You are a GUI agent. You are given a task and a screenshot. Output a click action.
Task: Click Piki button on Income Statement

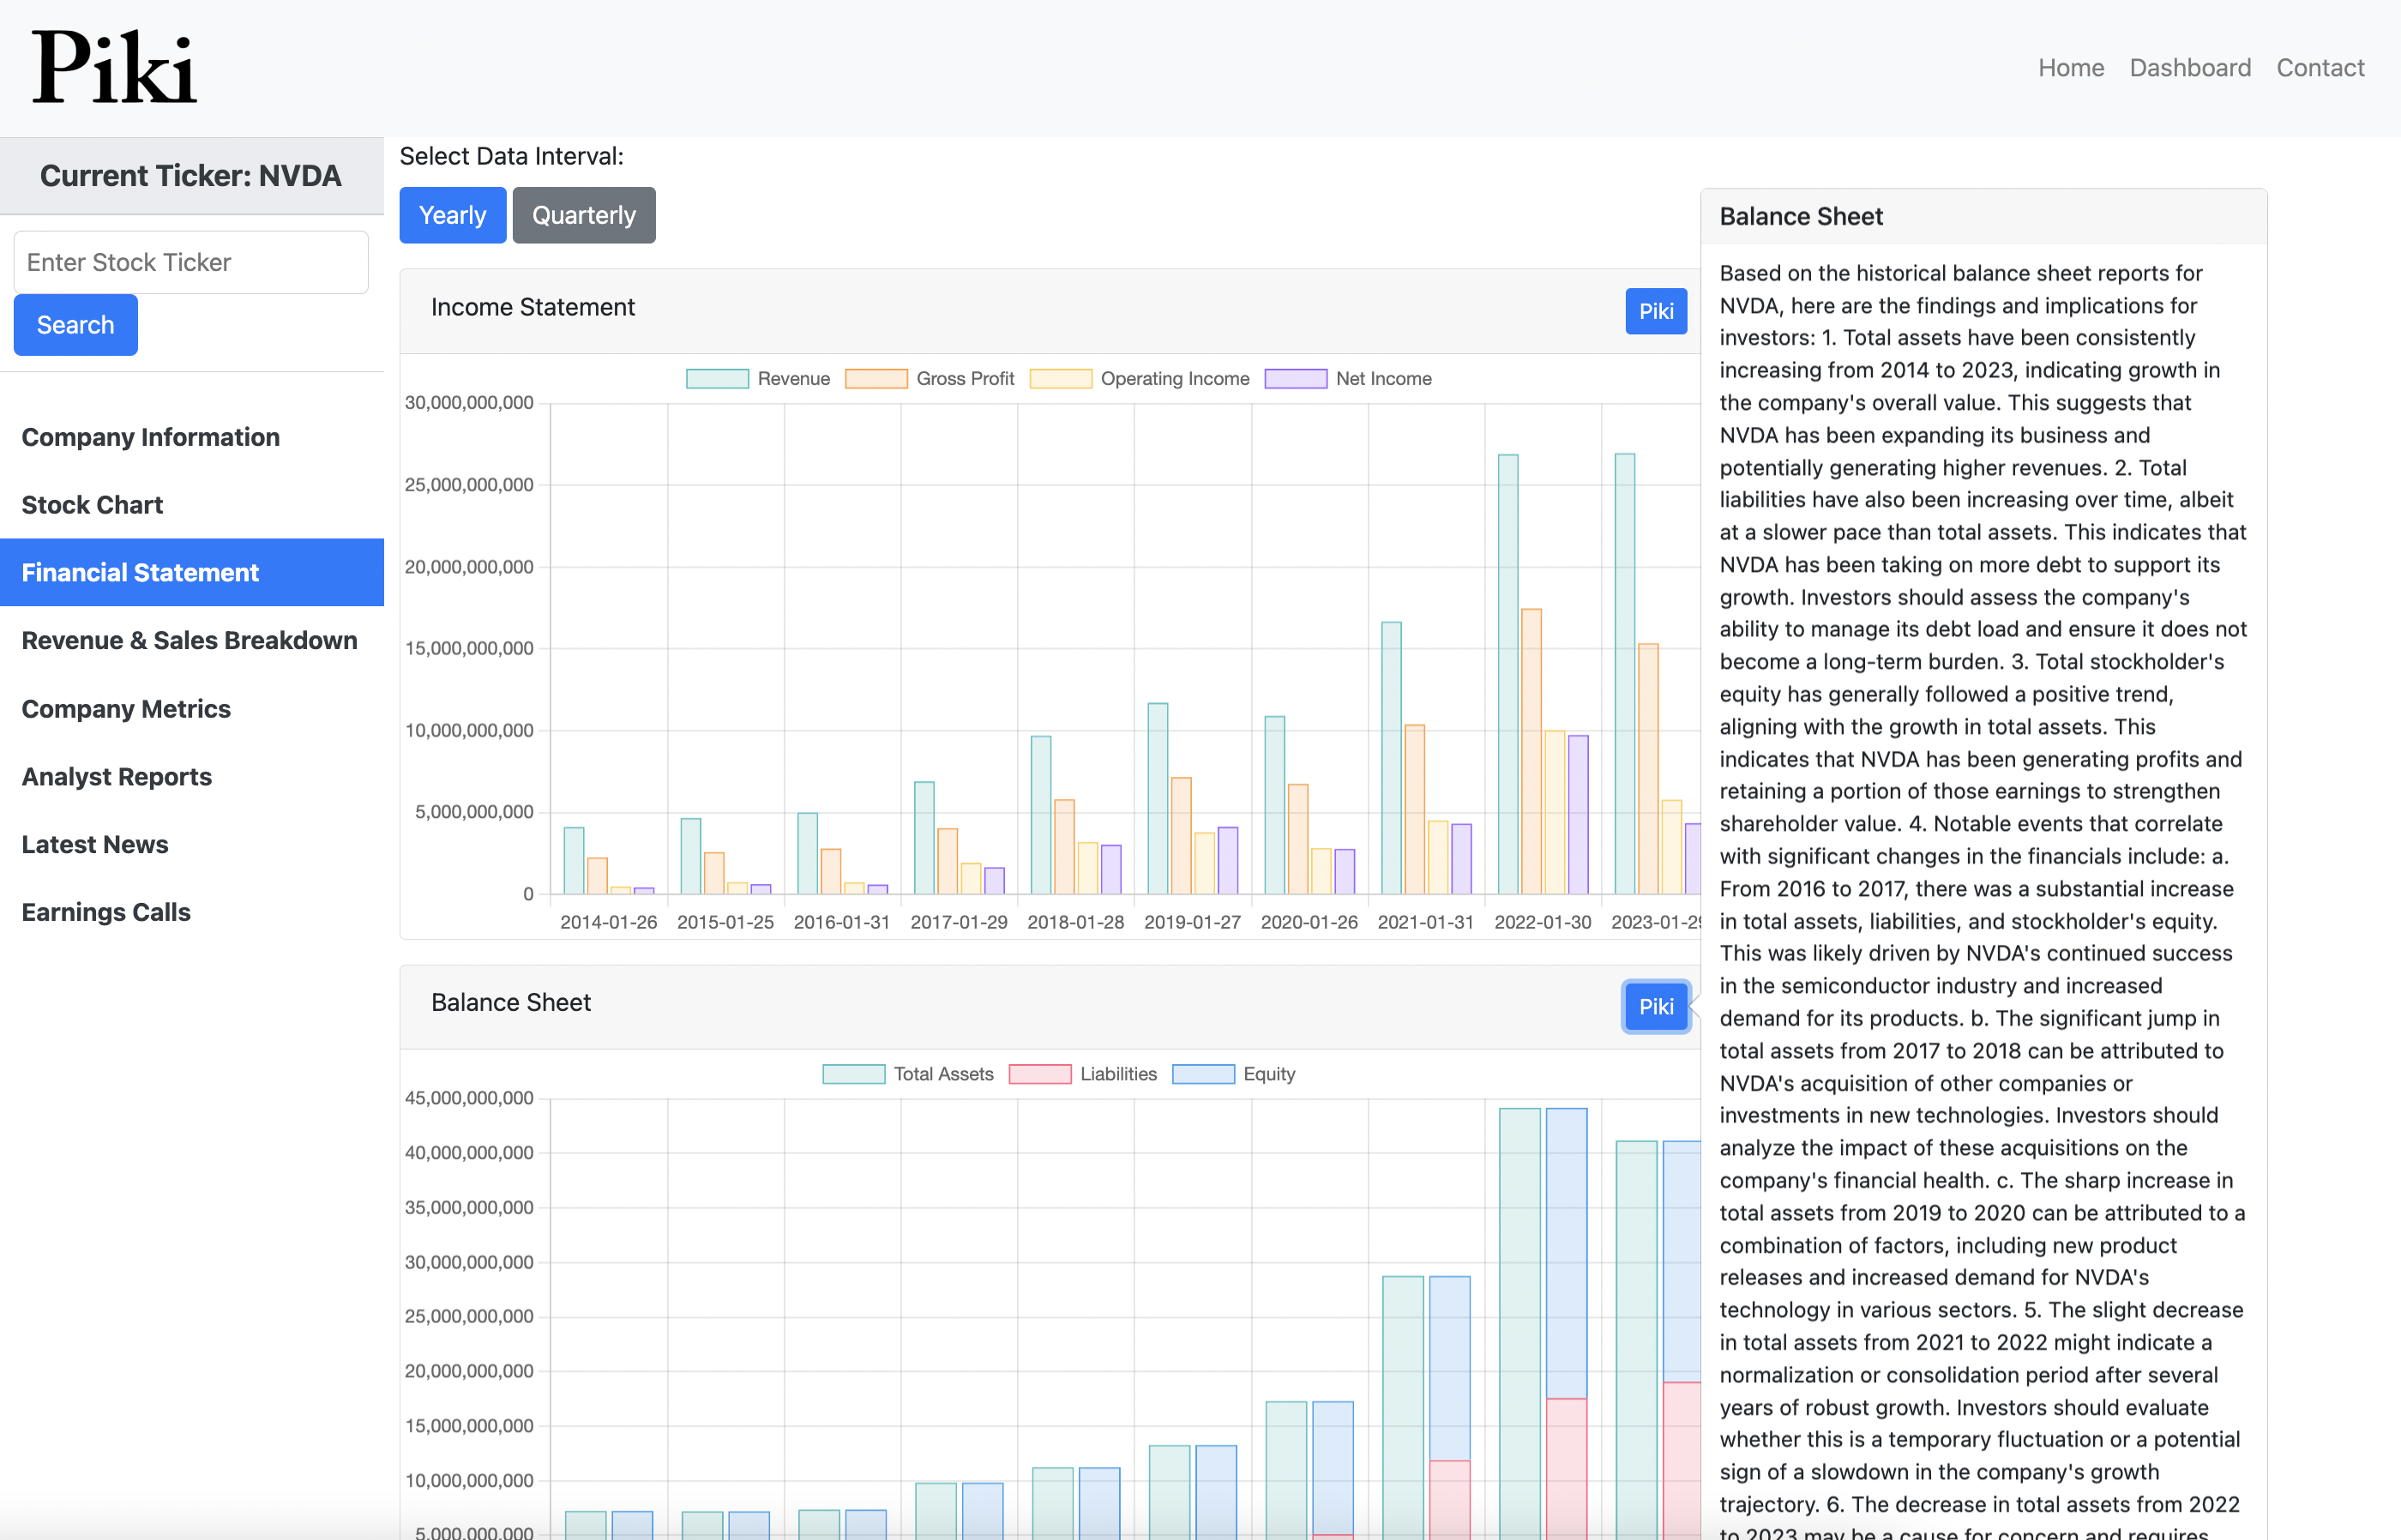tap(1656, 311)
